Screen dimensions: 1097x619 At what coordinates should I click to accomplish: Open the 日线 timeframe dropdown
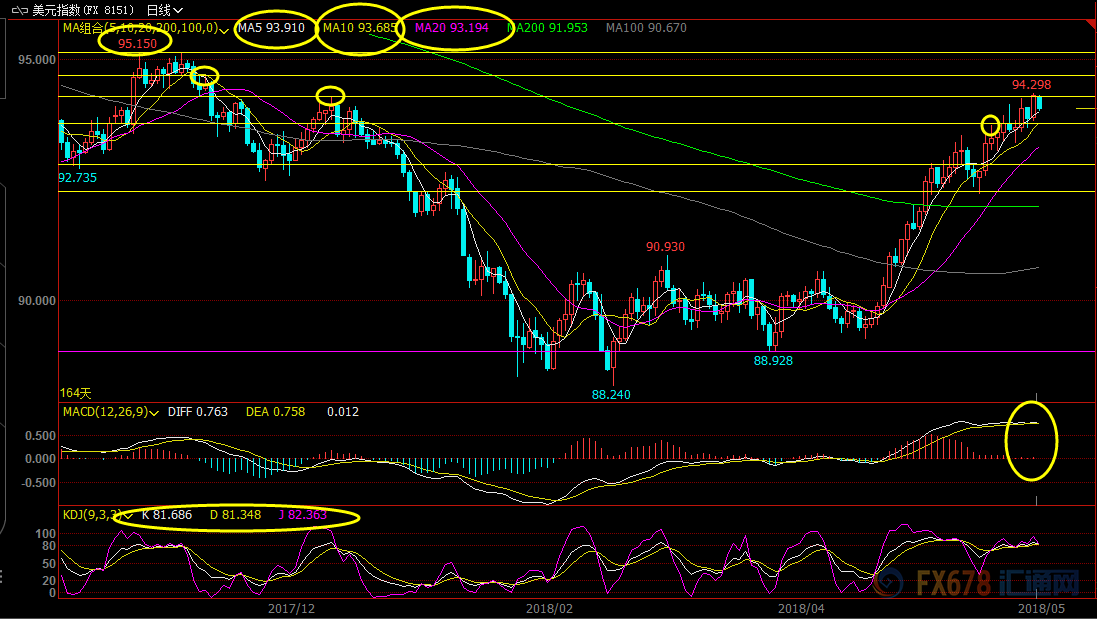click(x=166, y=9)
